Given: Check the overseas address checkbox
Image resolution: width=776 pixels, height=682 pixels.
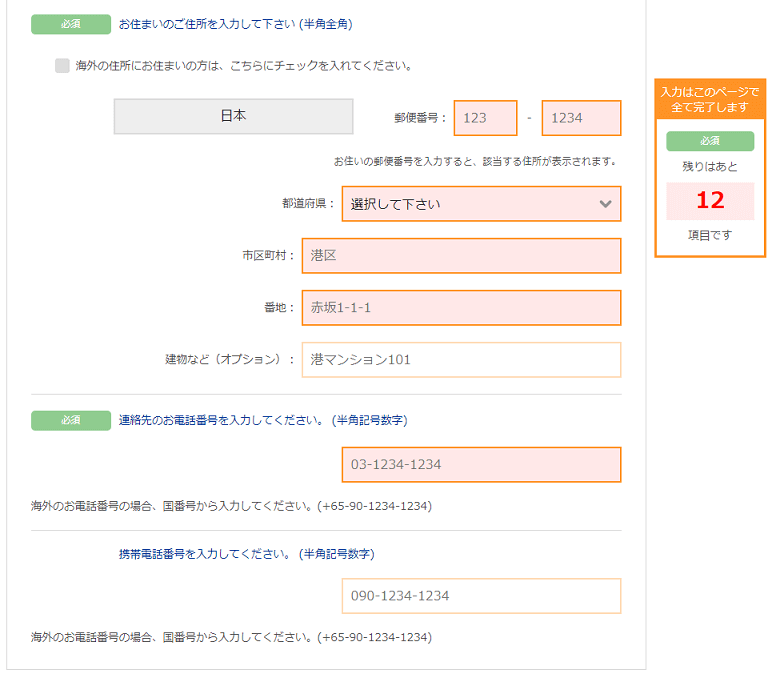Looking at the screenshot, I should (x=62, y=65).
